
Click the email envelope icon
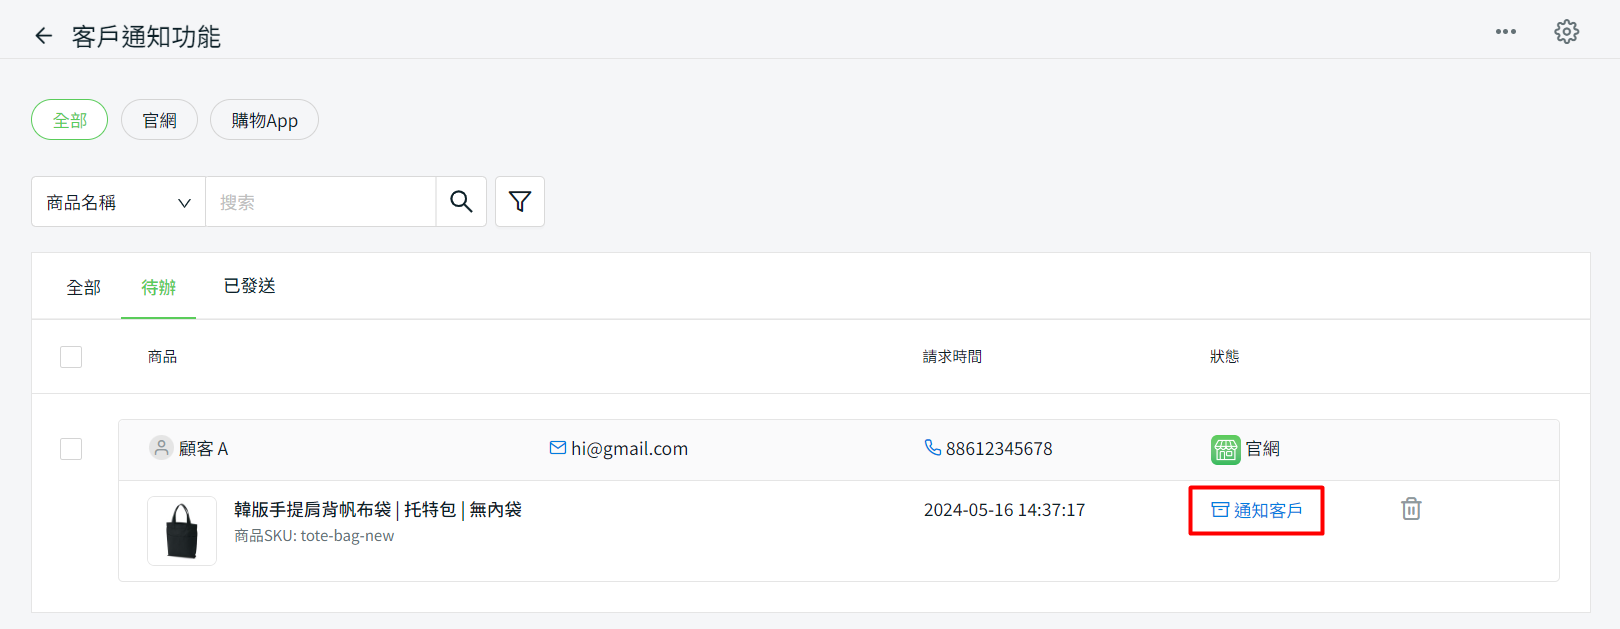pyautogui.click(x=558, y=448)
